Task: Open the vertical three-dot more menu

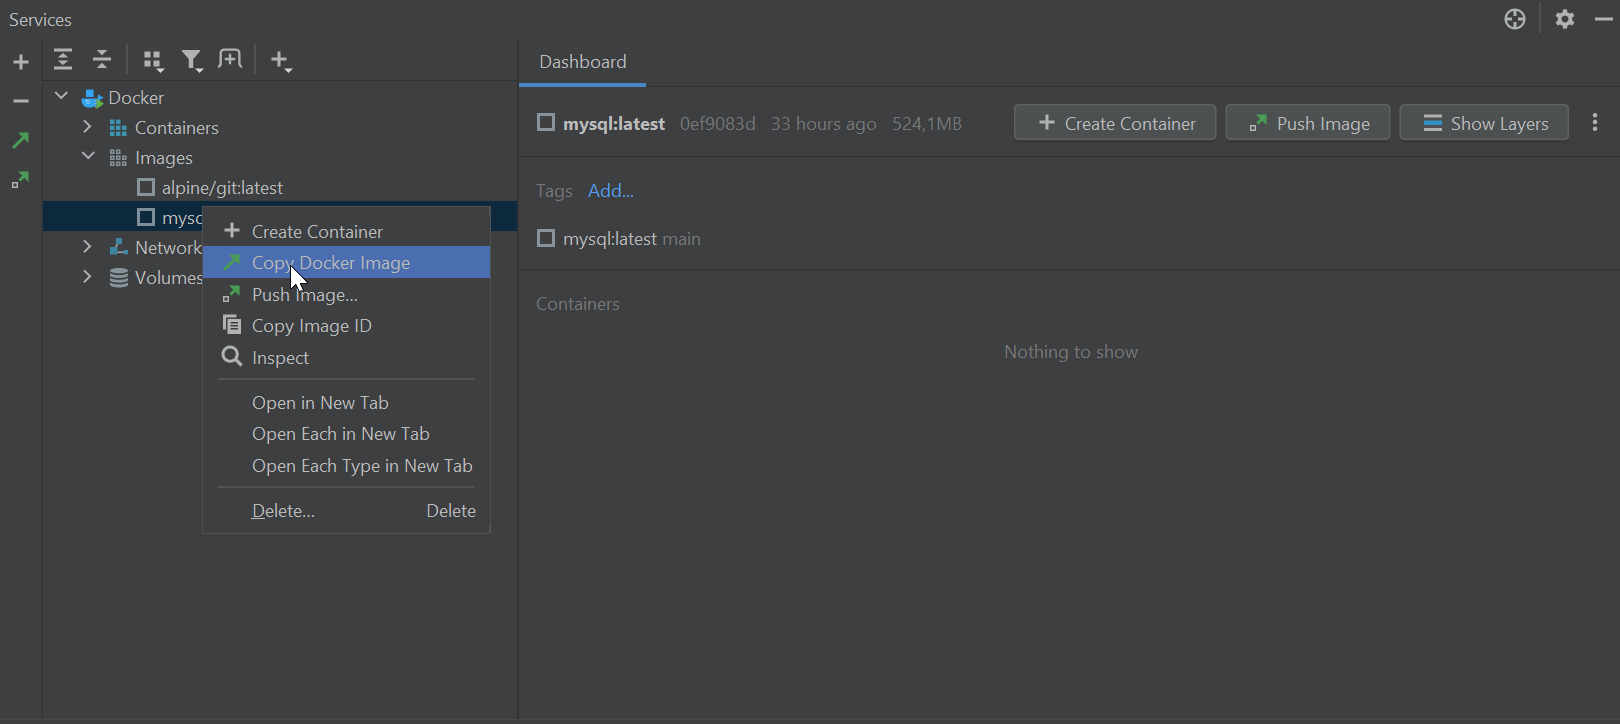Action: click(x=1595, y=122)
